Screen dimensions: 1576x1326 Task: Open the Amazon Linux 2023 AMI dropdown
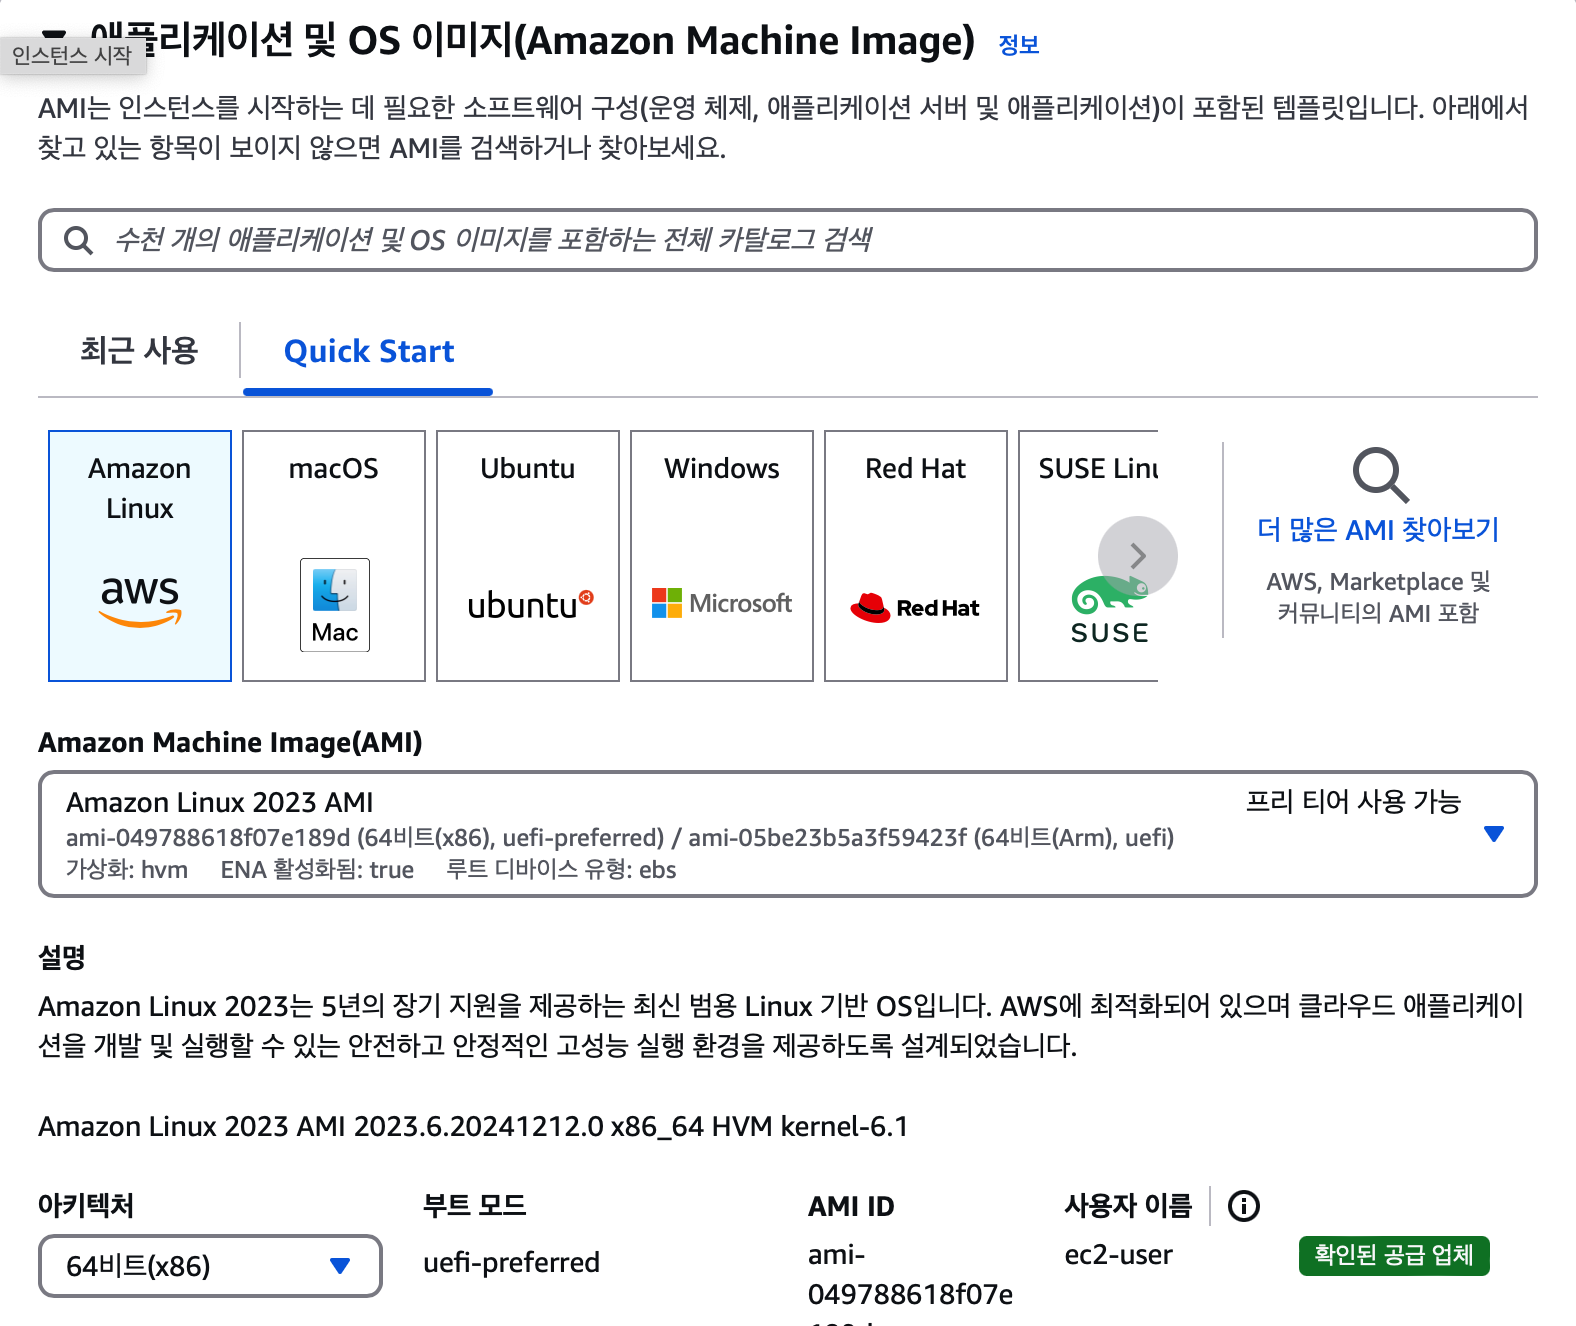coord(787,834)
